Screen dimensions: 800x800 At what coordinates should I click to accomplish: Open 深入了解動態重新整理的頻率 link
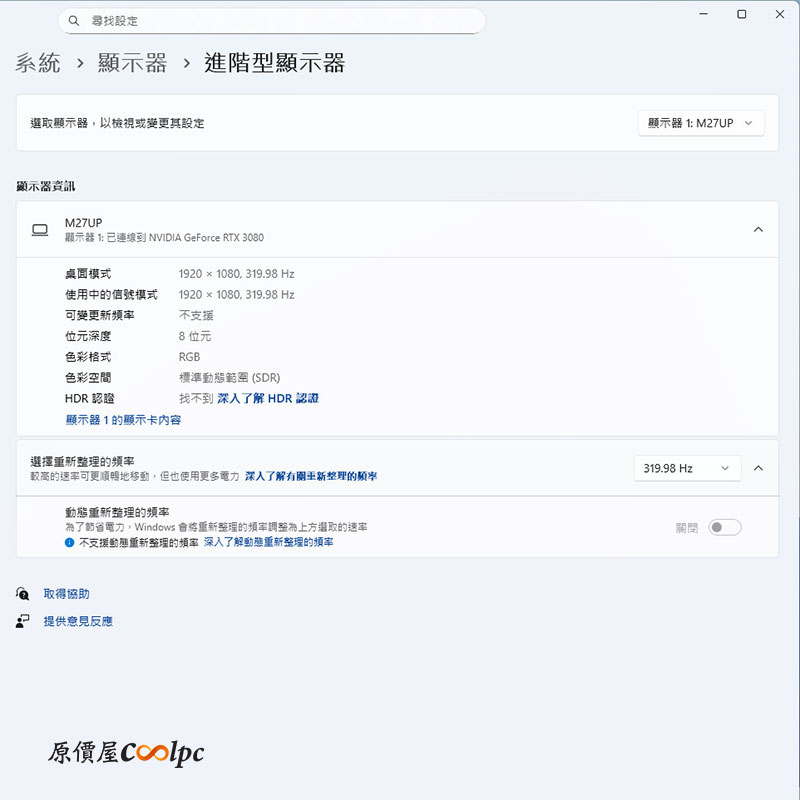[x=268, y=542]
